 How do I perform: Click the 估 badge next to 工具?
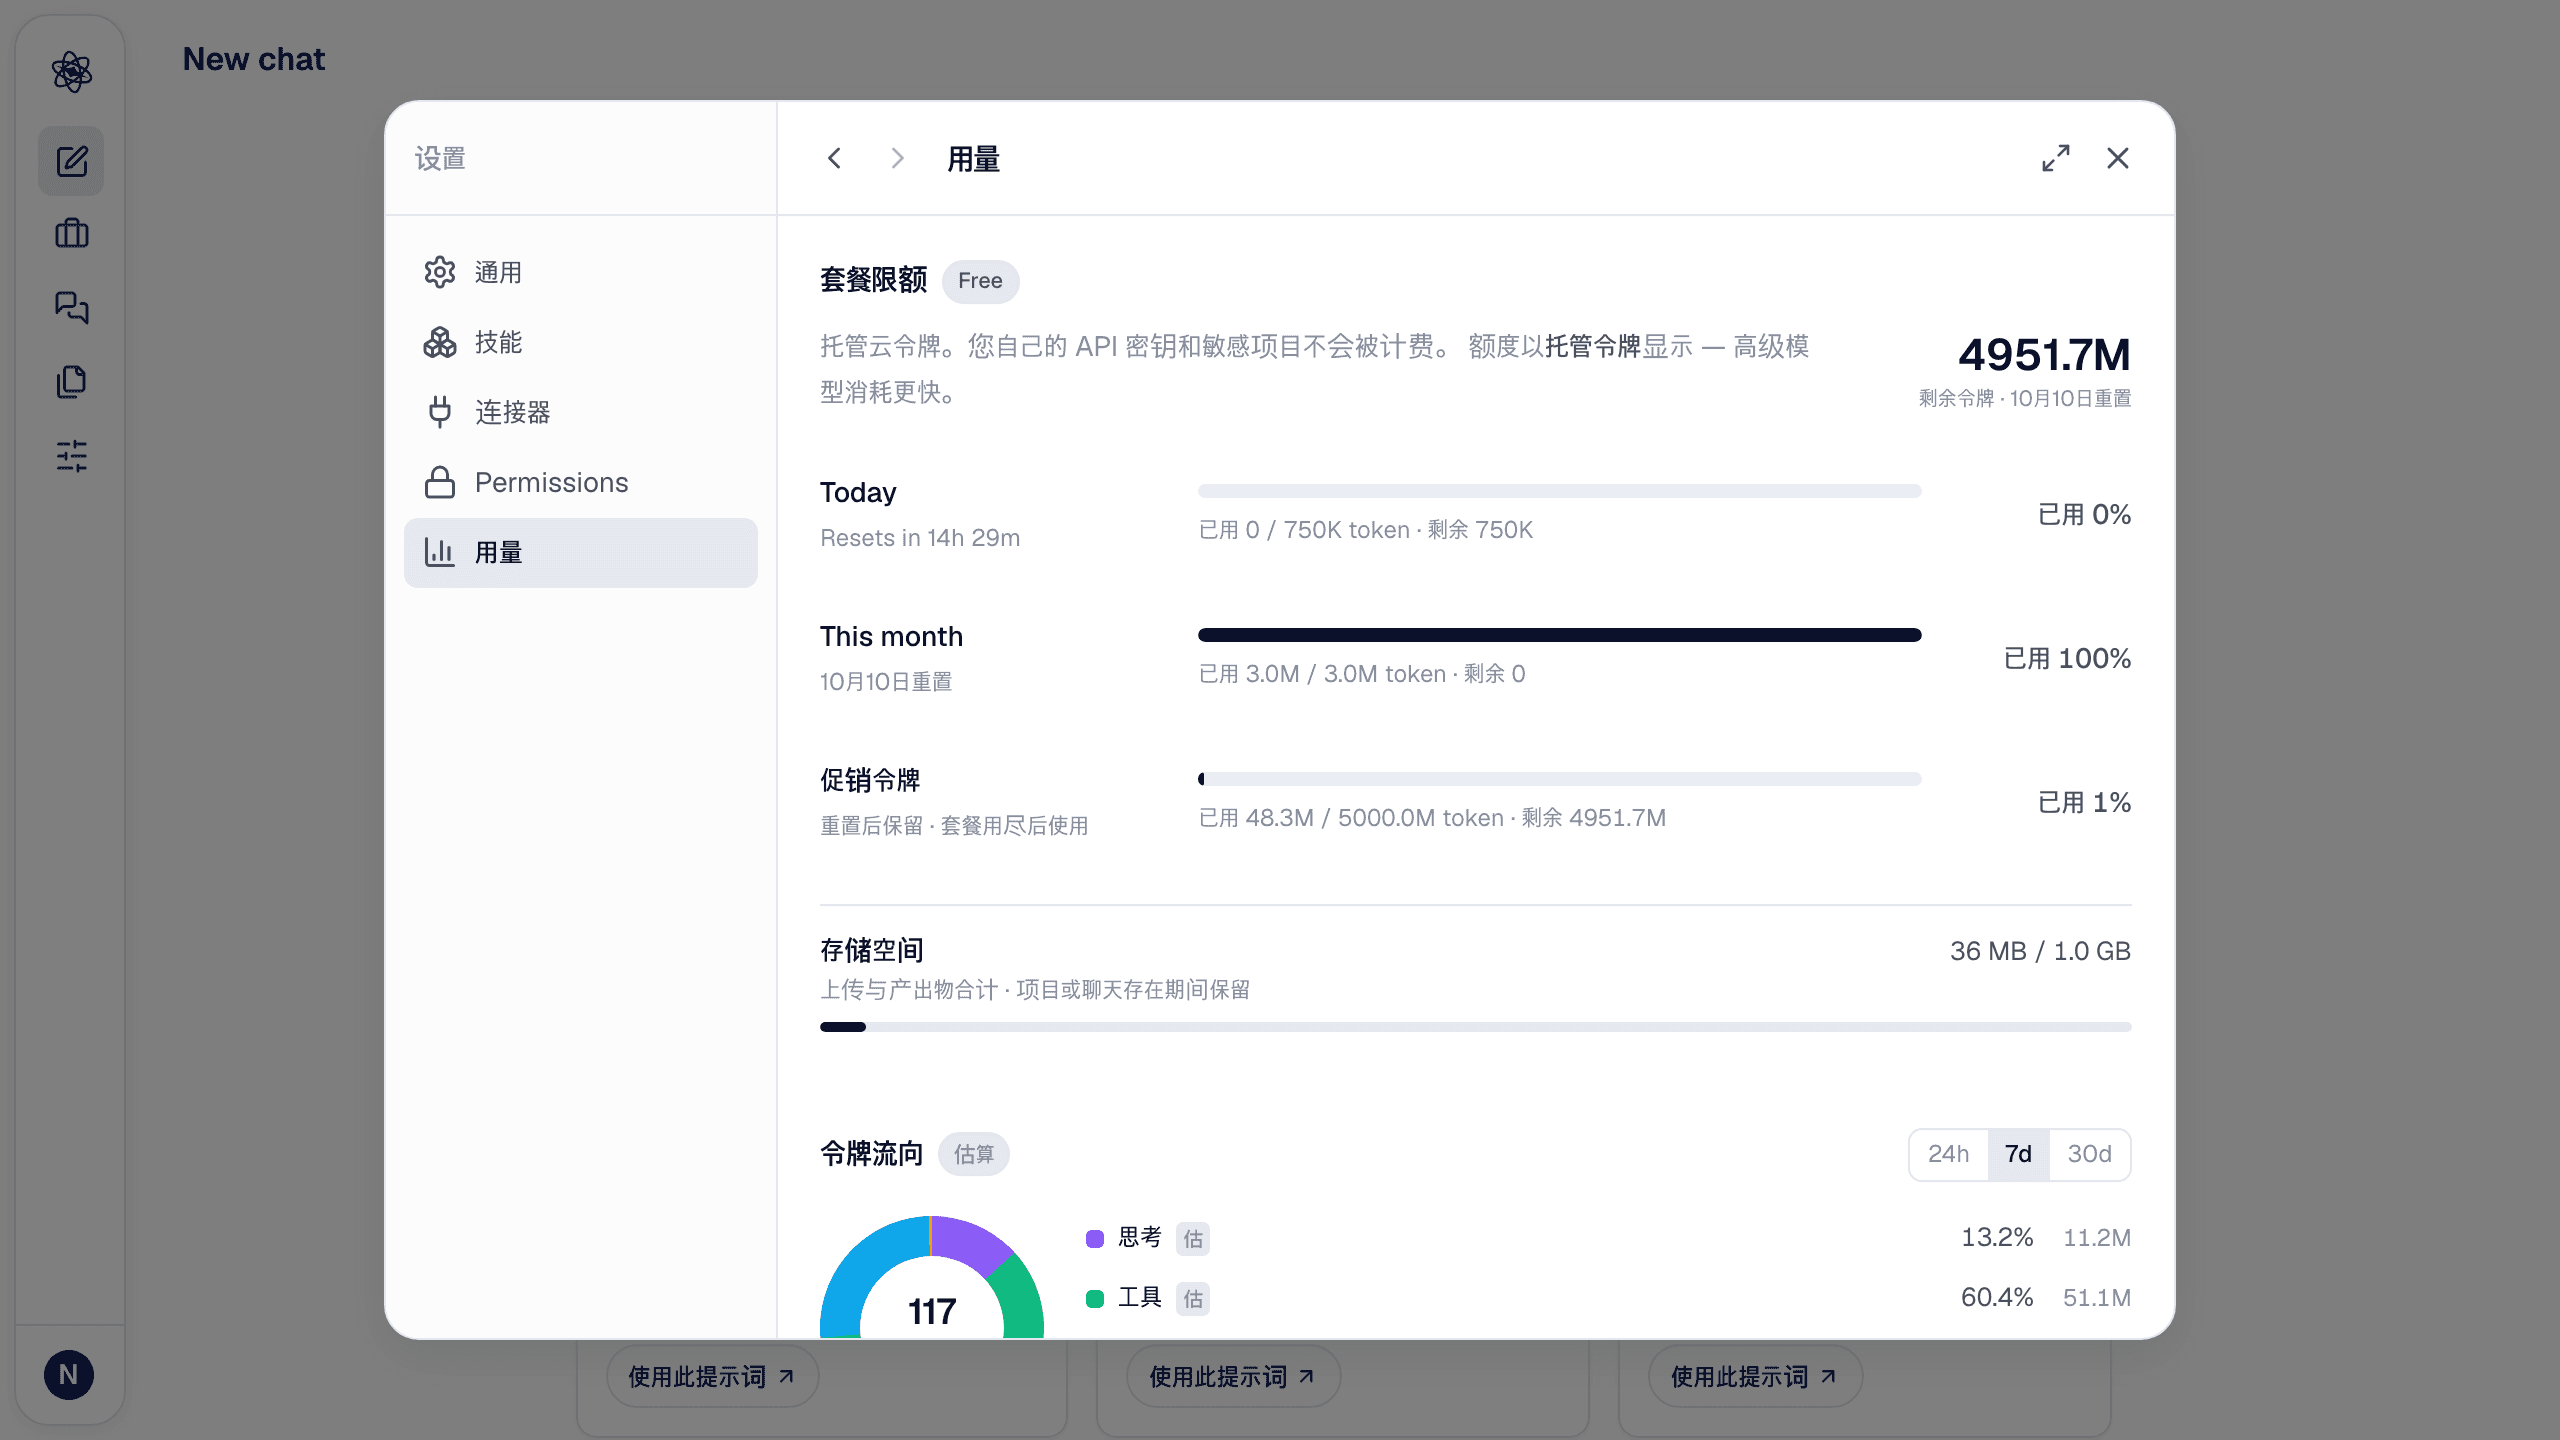tap(1193, 1298)
